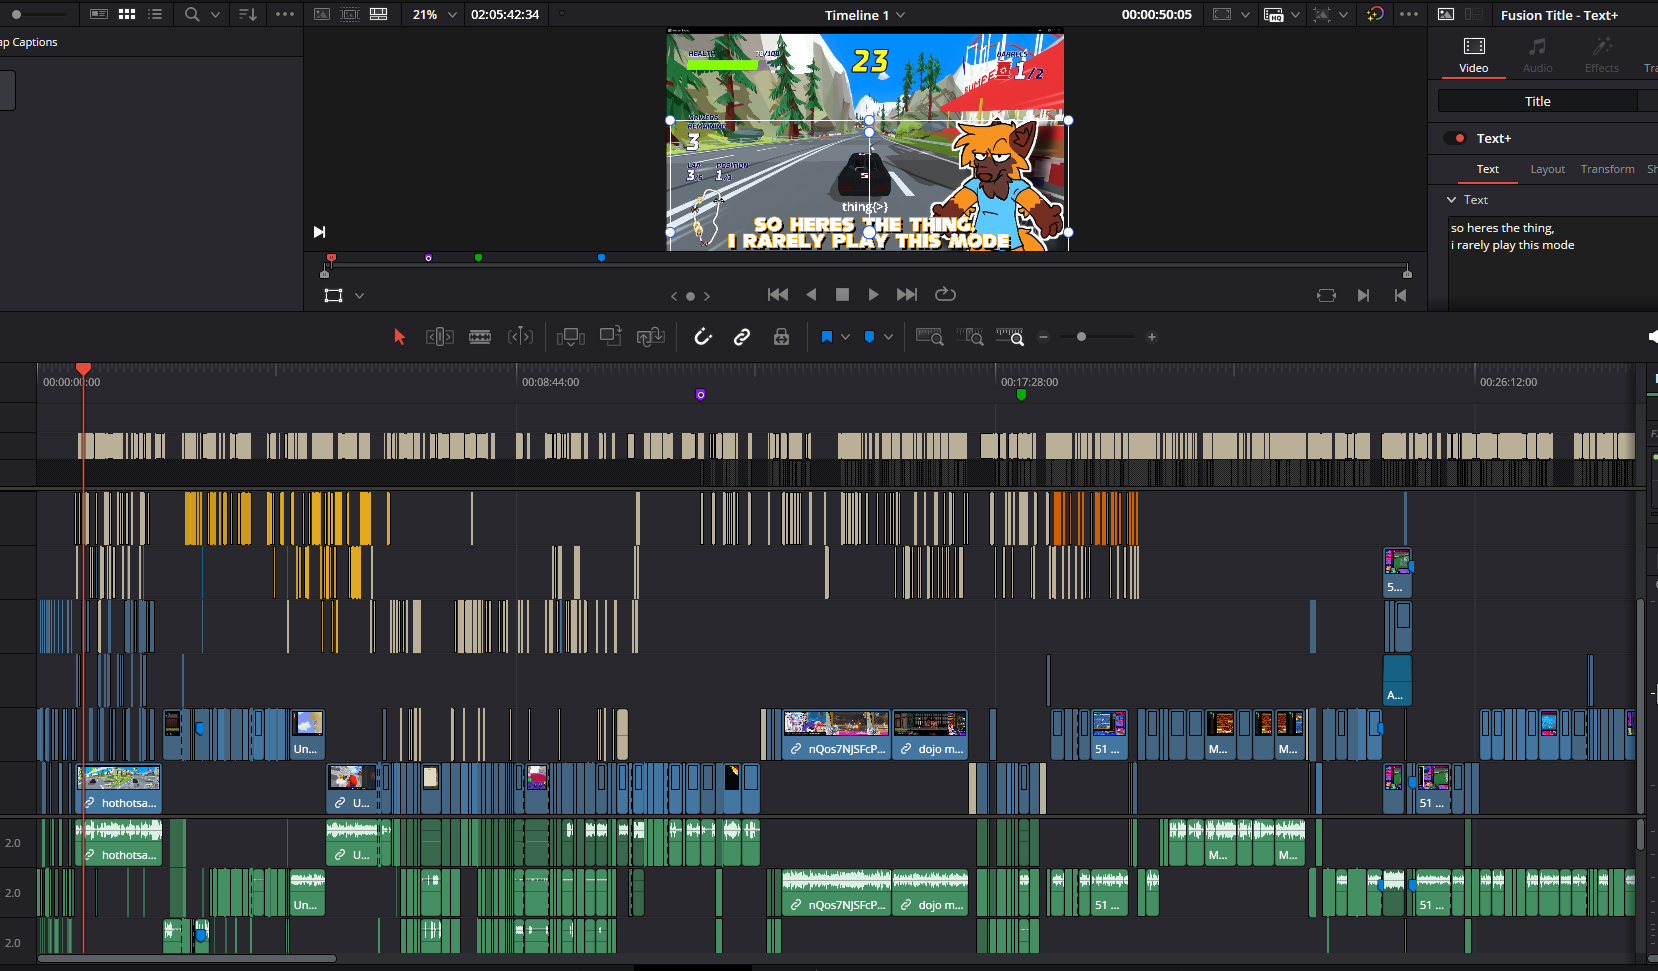The width and height of the screenshot is (1658, 971).
Task: Switch to the Layout tab
Action: (1547, 169)
